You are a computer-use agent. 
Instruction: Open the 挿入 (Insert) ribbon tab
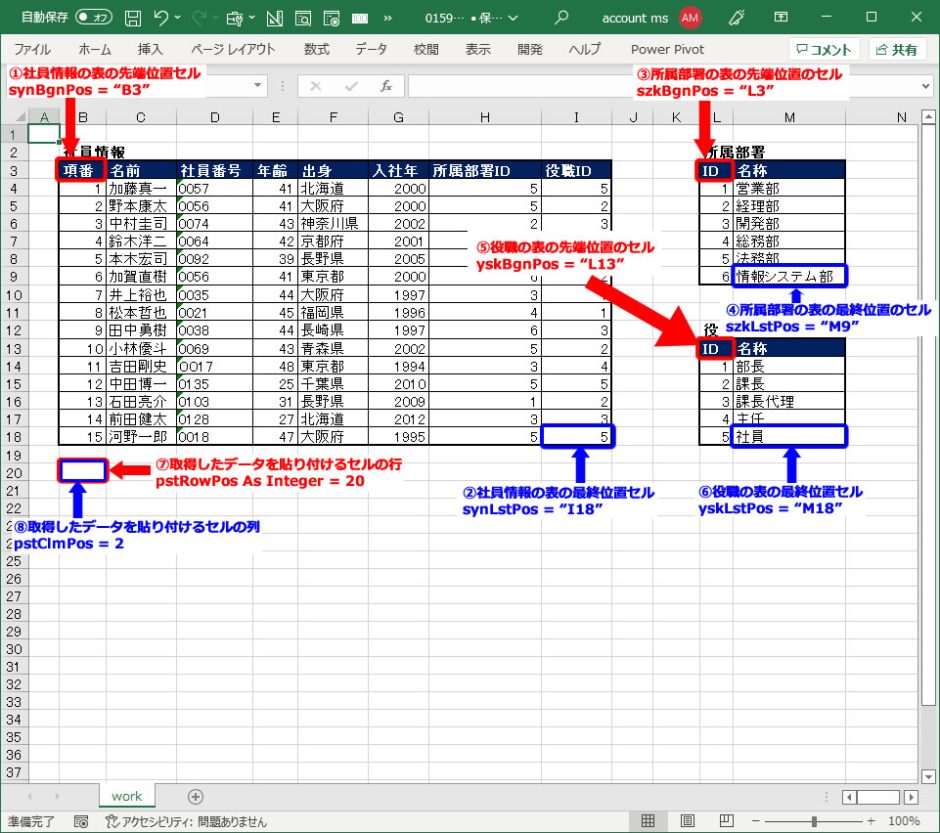click(x=150, y=49)
